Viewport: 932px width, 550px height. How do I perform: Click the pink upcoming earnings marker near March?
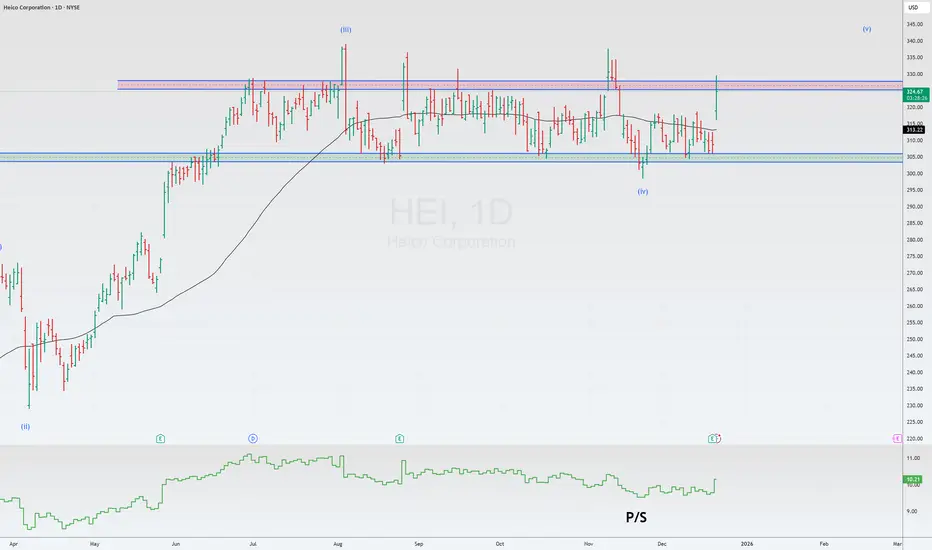(897, 439)
